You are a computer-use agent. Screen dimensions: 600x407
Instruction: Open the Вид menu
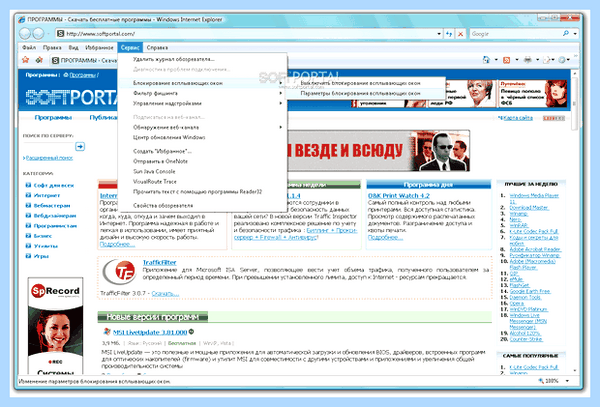73,47
